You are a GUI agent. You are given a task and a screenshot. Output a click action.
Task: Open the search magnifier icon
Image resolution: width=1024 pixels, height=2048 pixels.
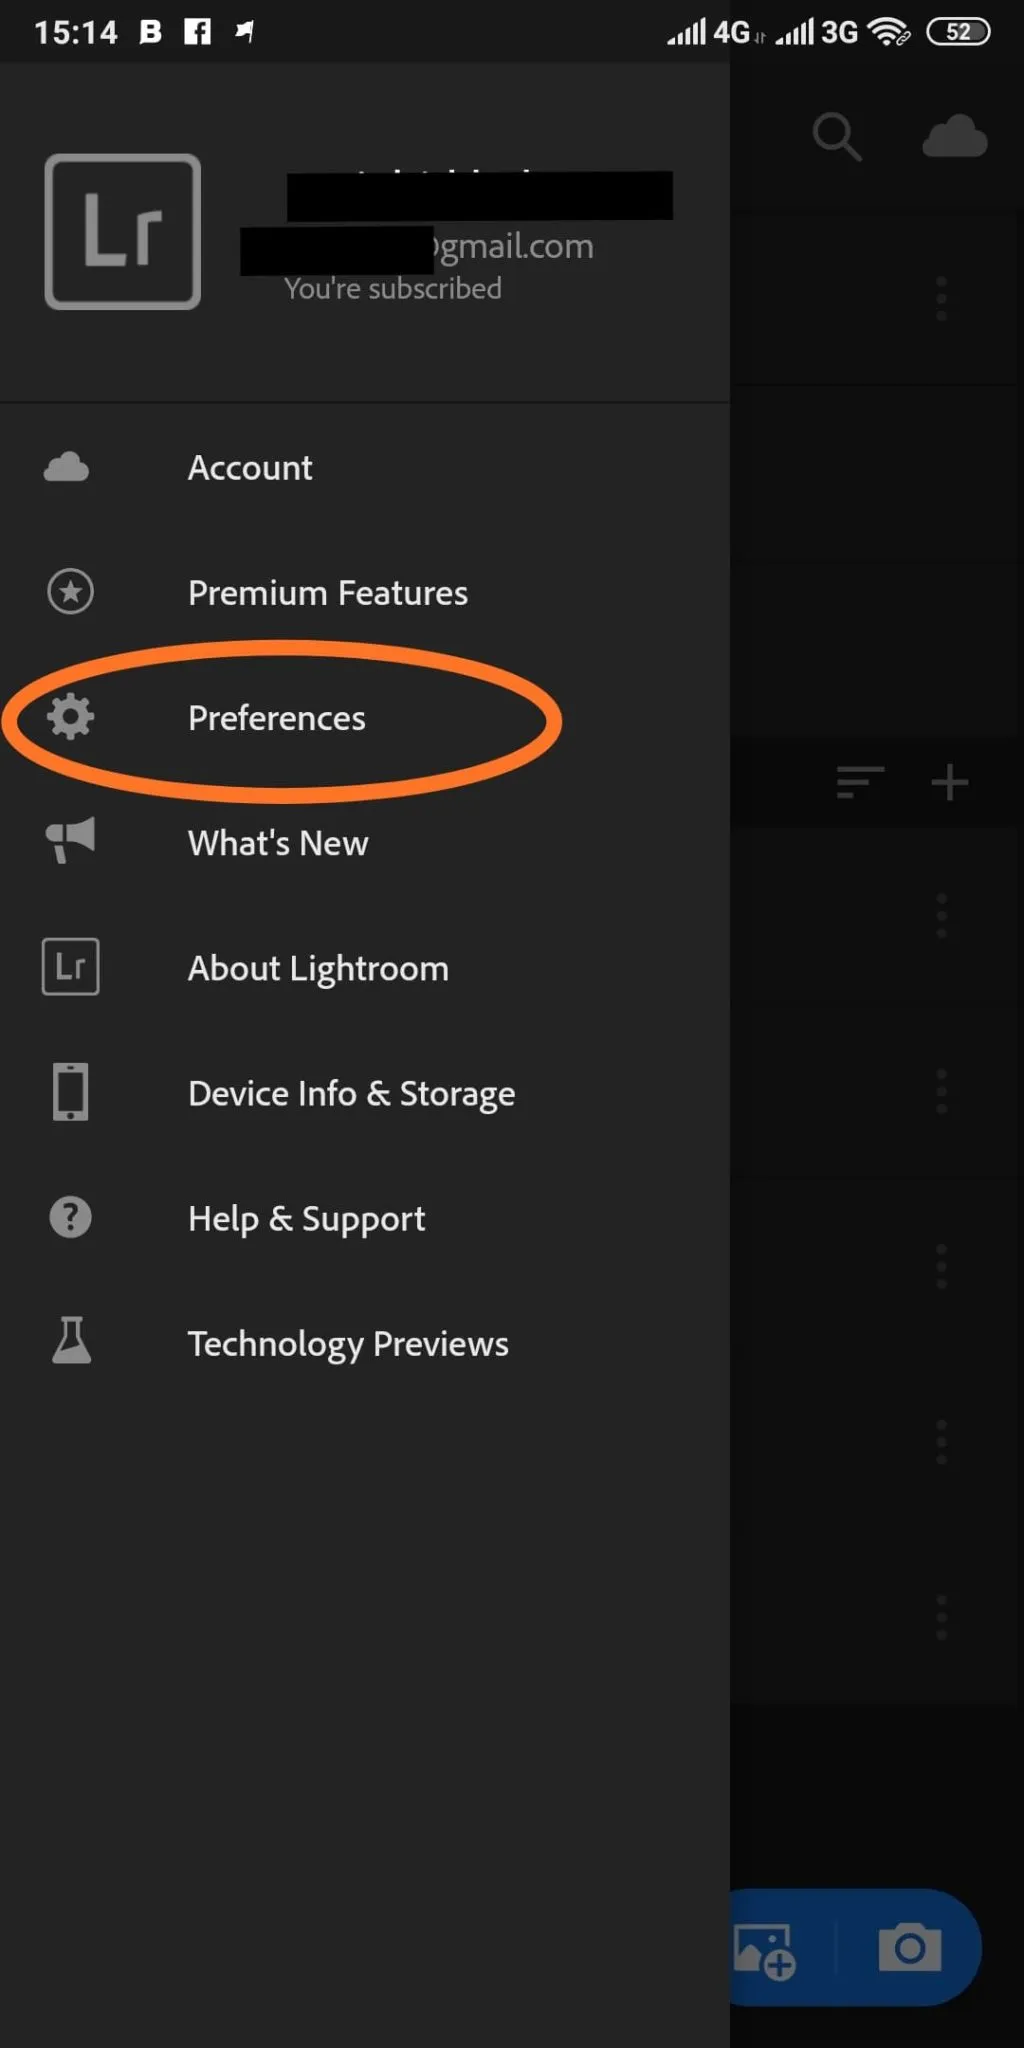point(838,138)
